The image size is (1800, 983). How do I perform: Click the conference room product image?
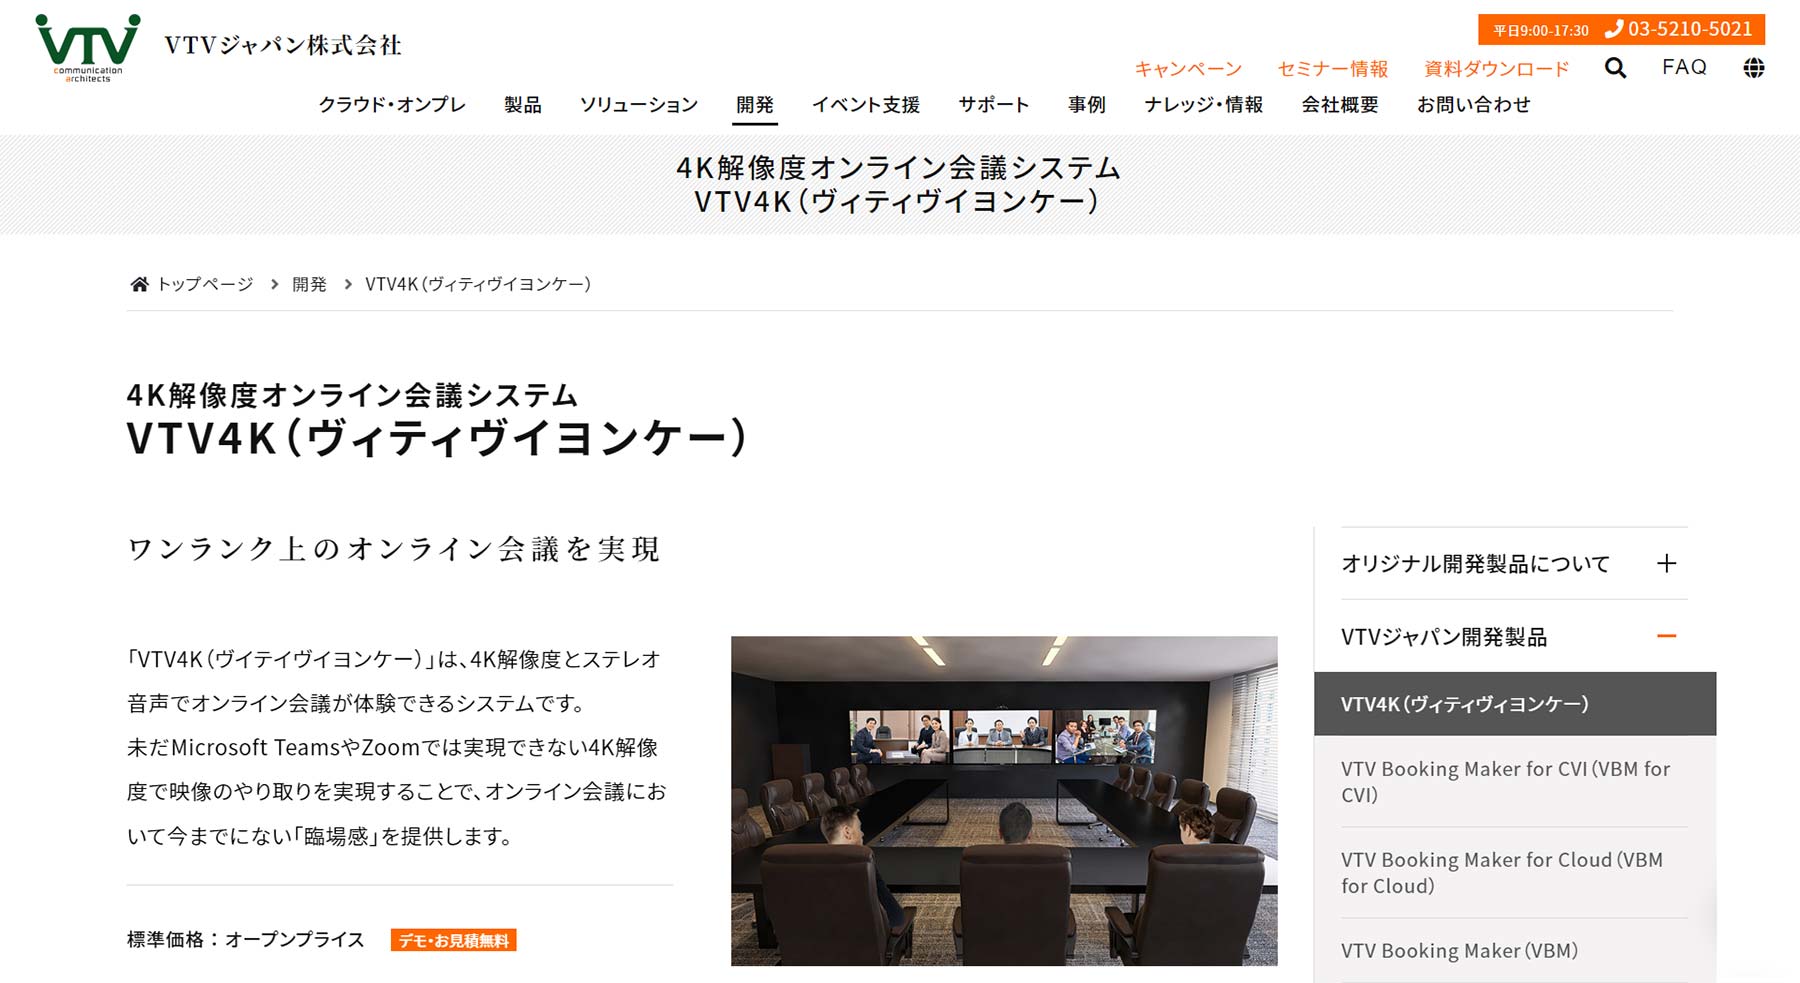pos(1004,801)
